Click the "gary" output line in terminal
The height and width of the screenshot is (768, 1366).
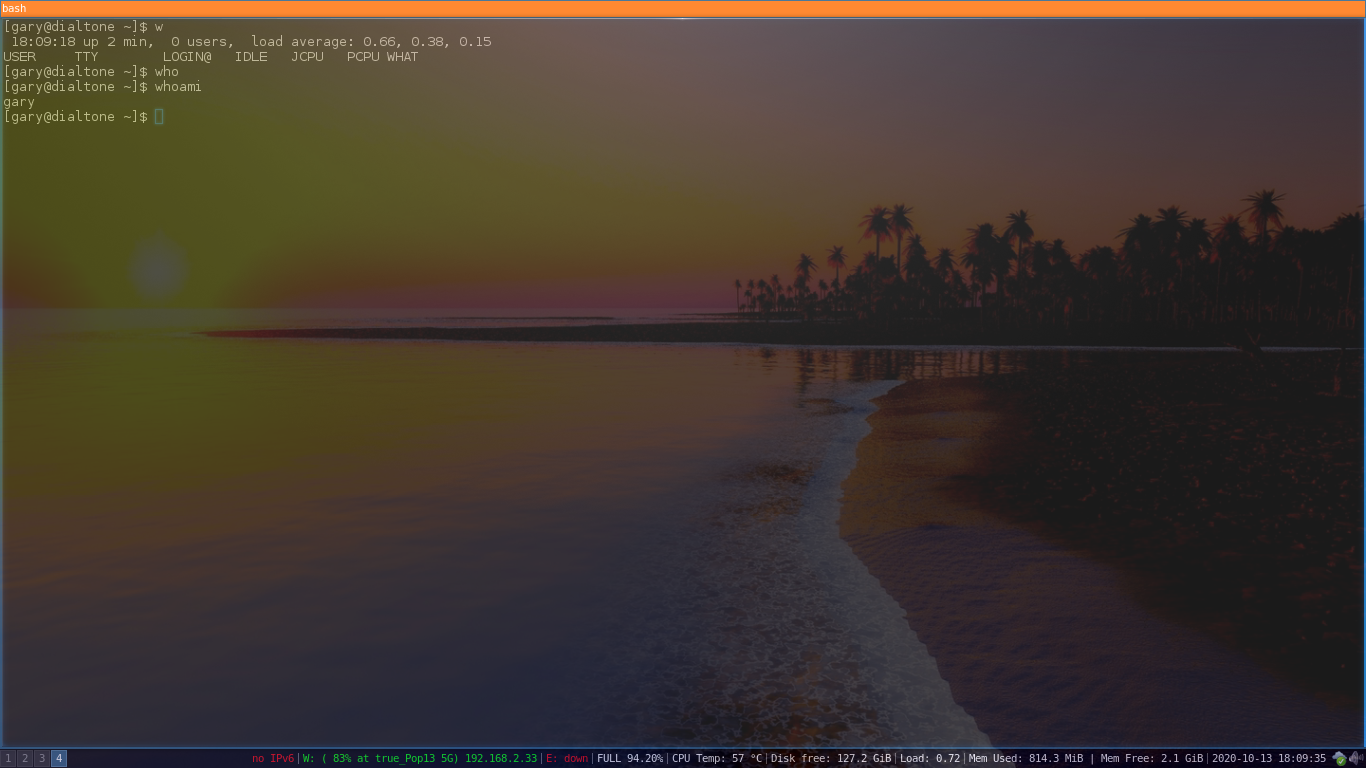tap(19, 102)
